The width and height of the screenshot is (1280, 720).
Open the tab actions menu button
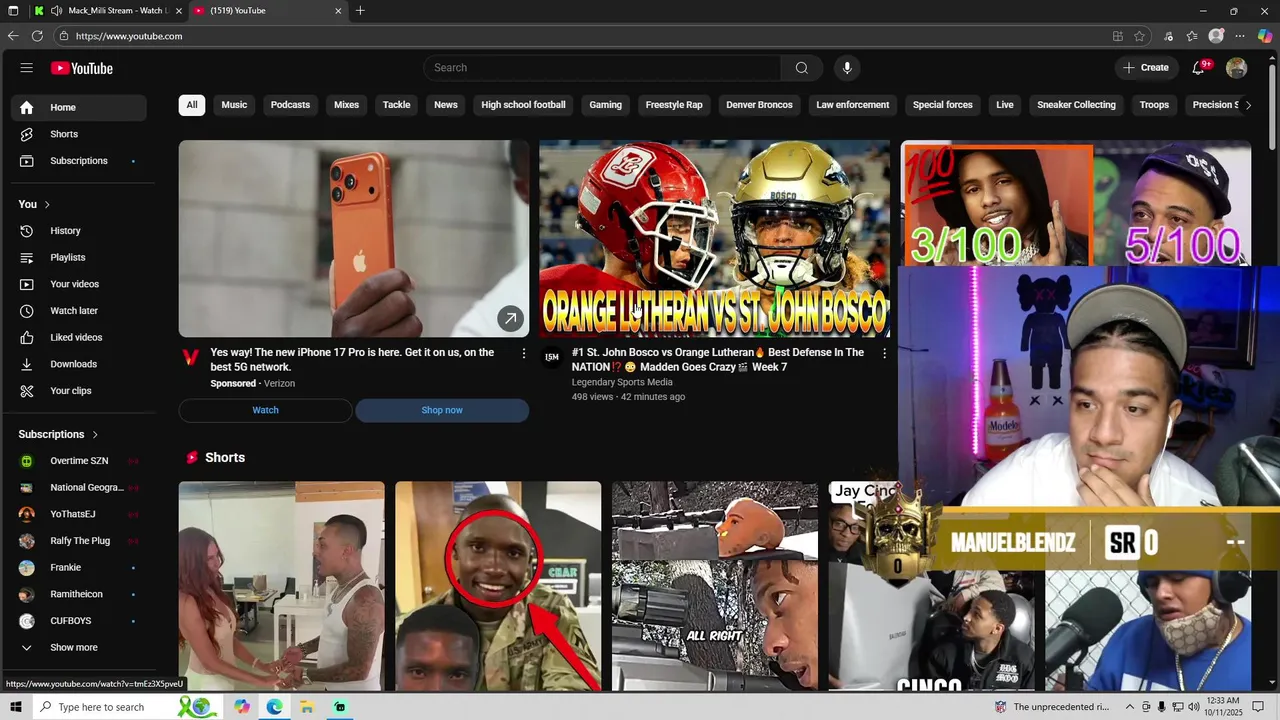click(x=13, y=11)
